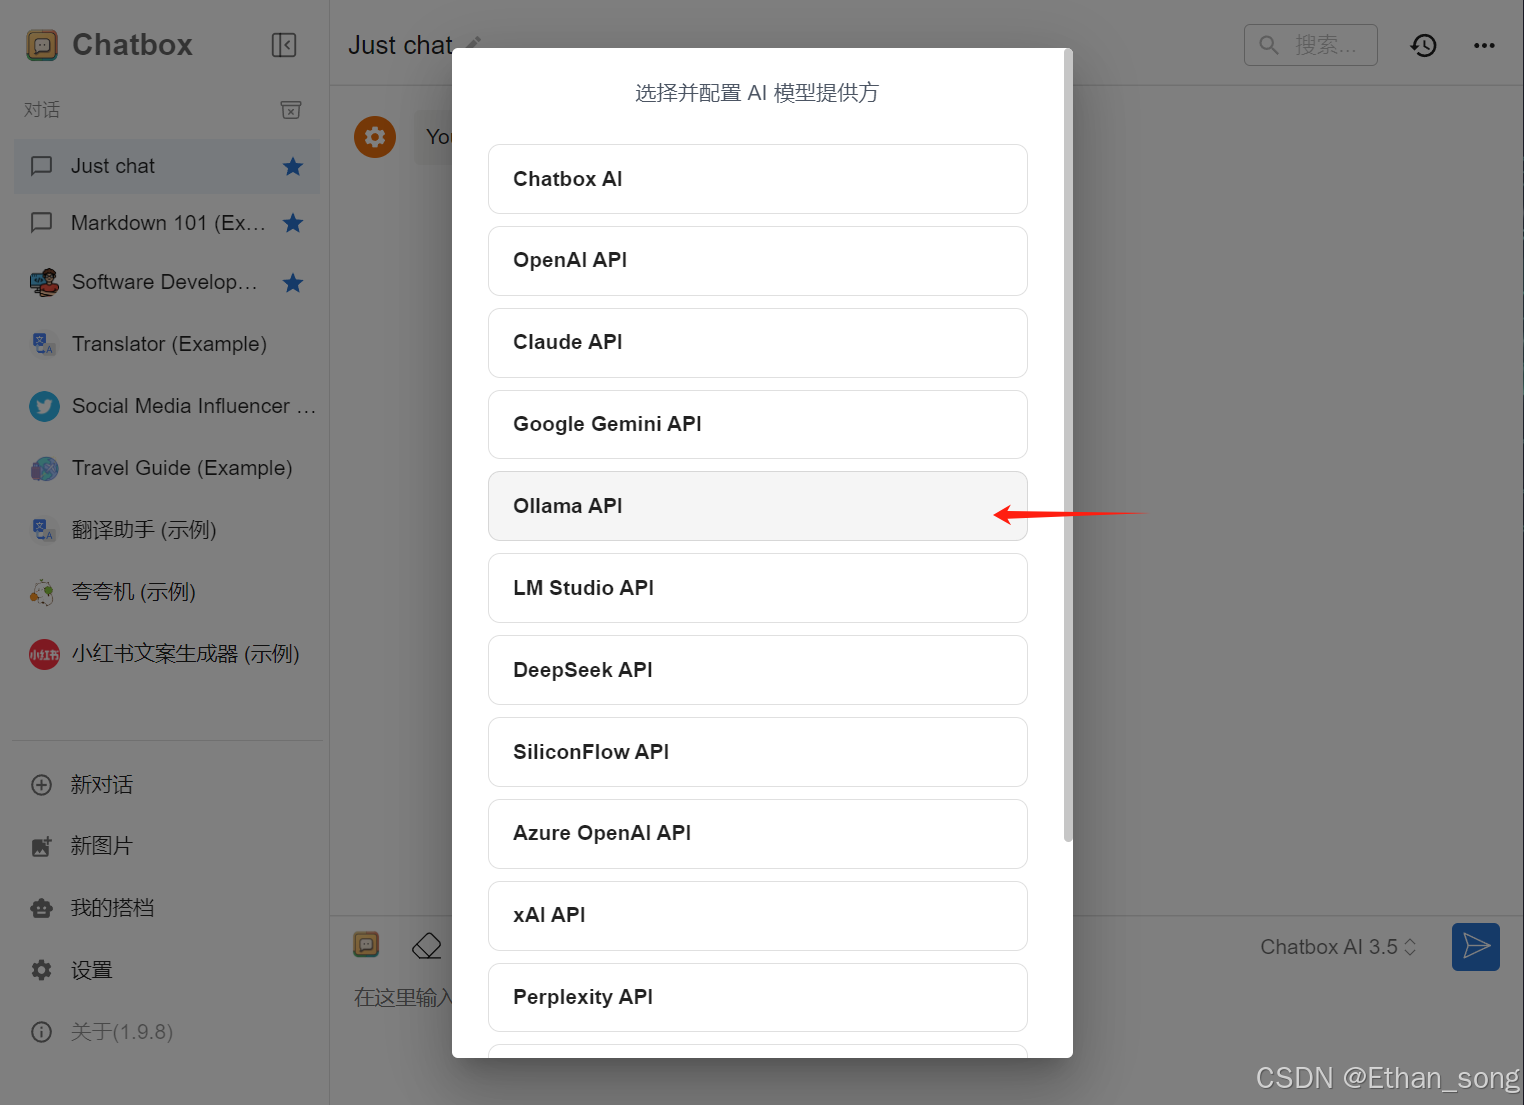Click the blue send message button
This screenshot has width=1524, height=1105.
coord(1476,947)
